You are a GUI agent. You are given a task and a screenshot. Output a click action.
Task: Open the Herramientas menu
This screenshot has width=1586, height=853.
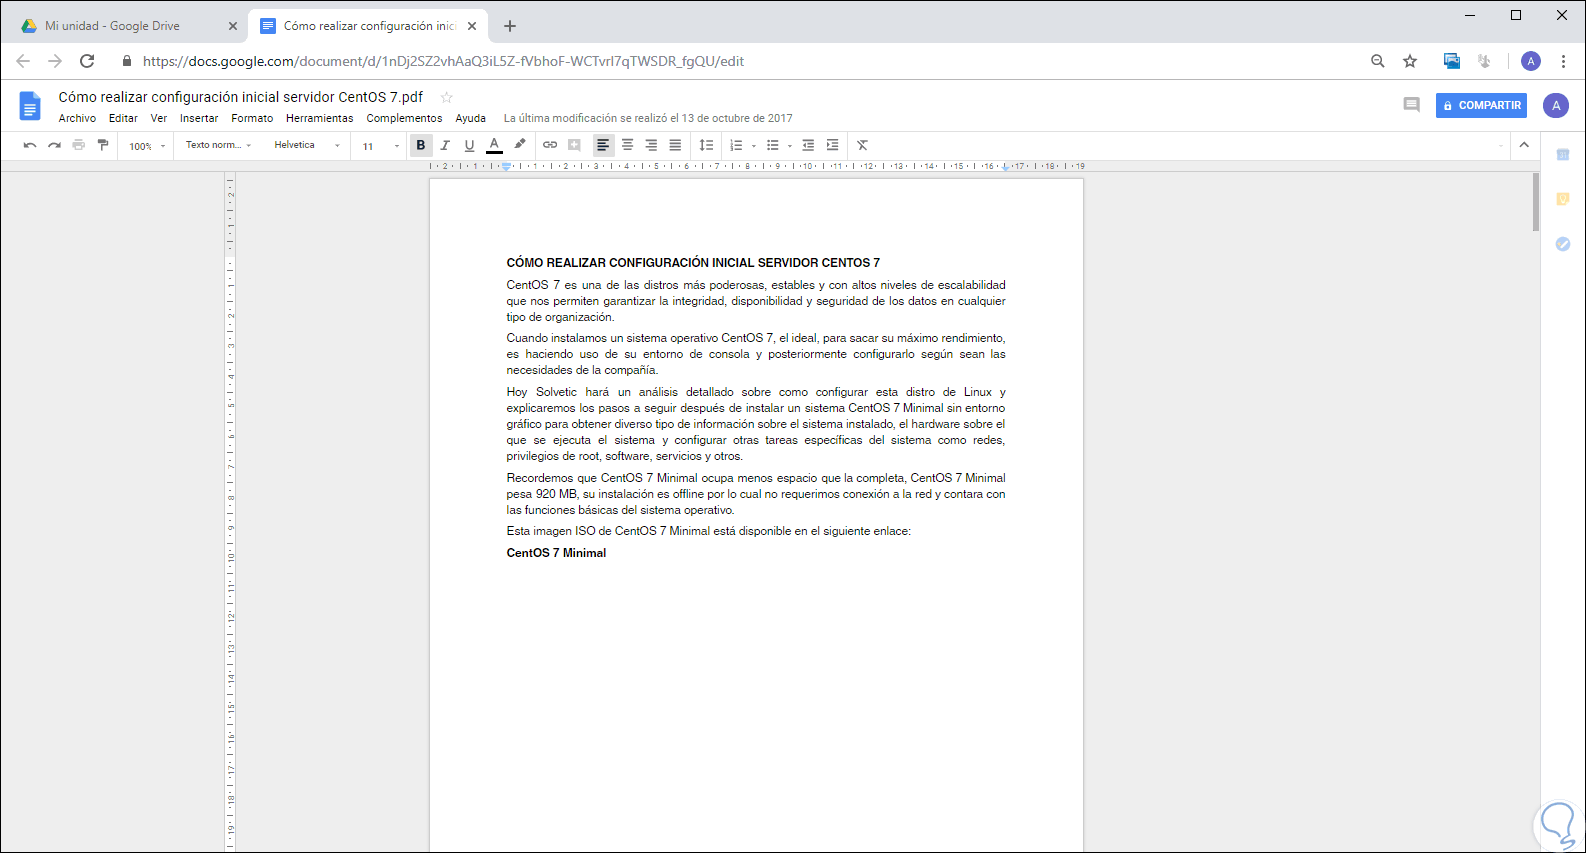(320, 118)
